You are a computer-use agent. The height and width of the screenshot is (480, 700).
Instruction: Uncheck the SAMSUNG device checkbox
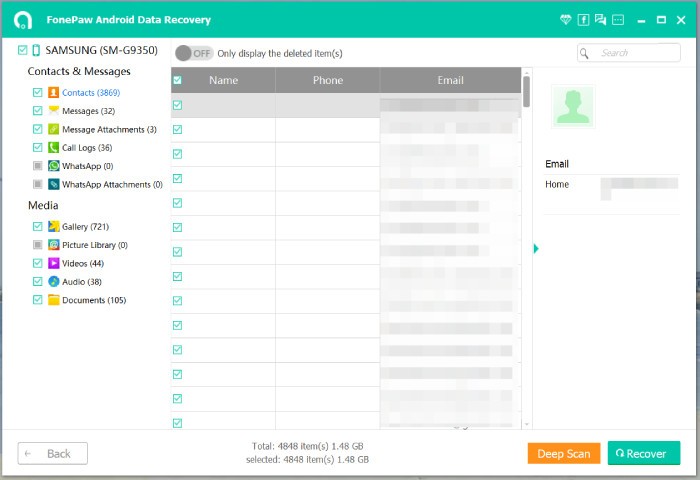pos(22,50)
